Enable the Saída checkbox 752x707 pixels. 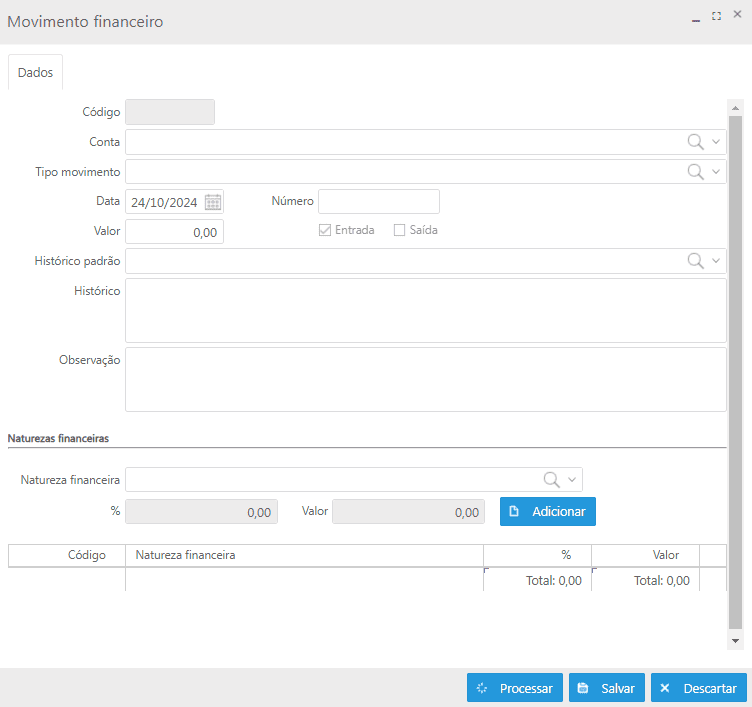399,230
